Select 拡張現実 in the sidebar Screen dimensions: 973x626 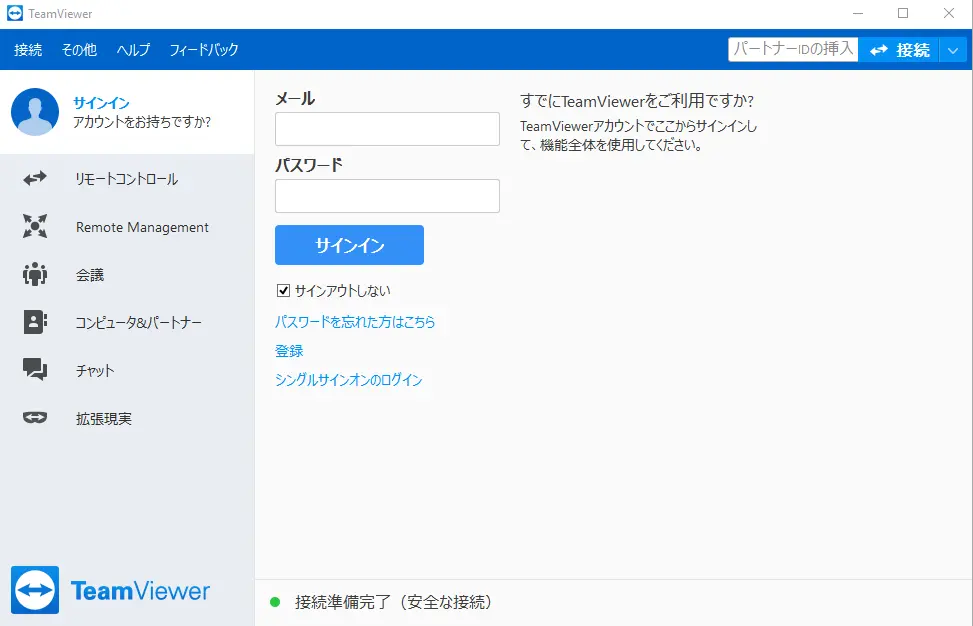click(x=127, y=419)
